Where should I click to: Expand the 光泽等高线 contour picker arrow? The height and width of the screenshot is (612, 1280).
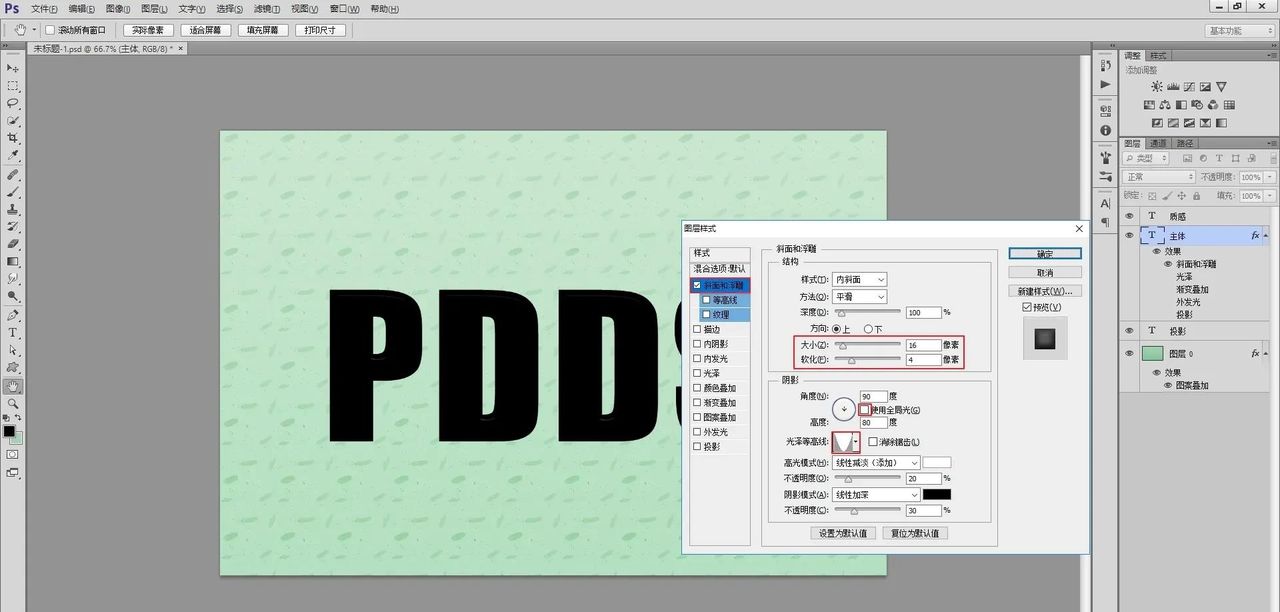(855, 442)
